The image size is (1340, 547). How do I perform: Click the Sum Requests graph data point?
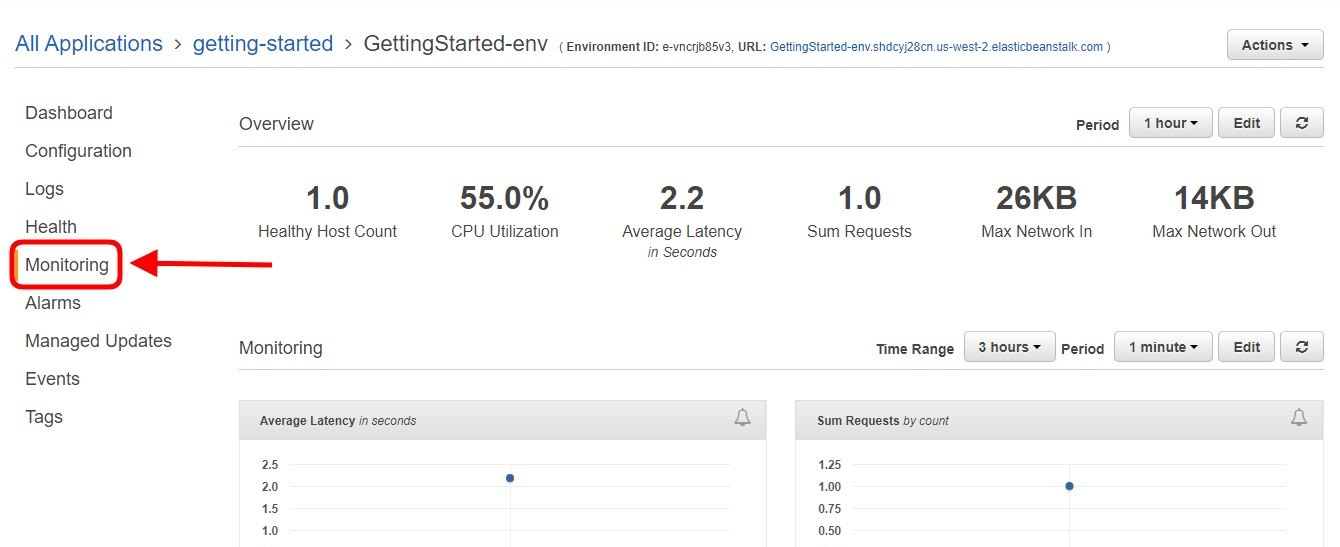tap(1069, 486)
